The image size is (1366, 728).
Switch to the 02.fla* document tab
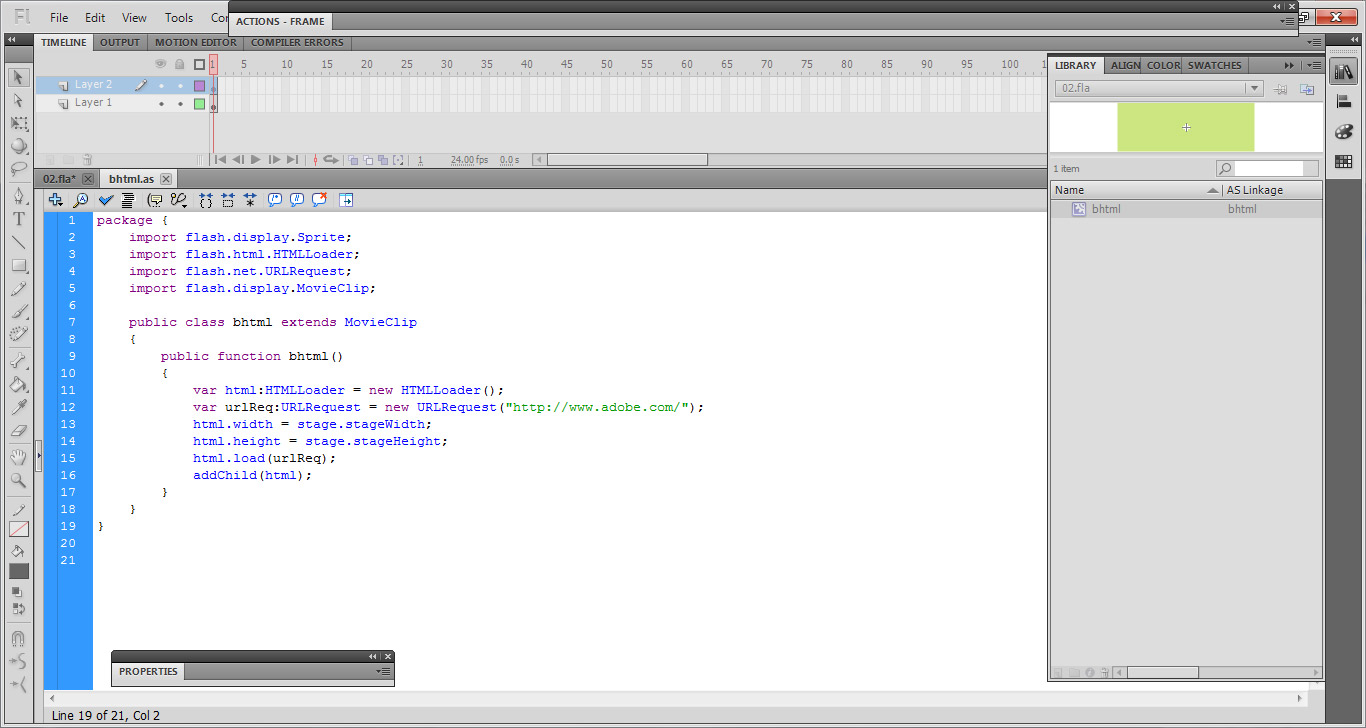(60, 179)
